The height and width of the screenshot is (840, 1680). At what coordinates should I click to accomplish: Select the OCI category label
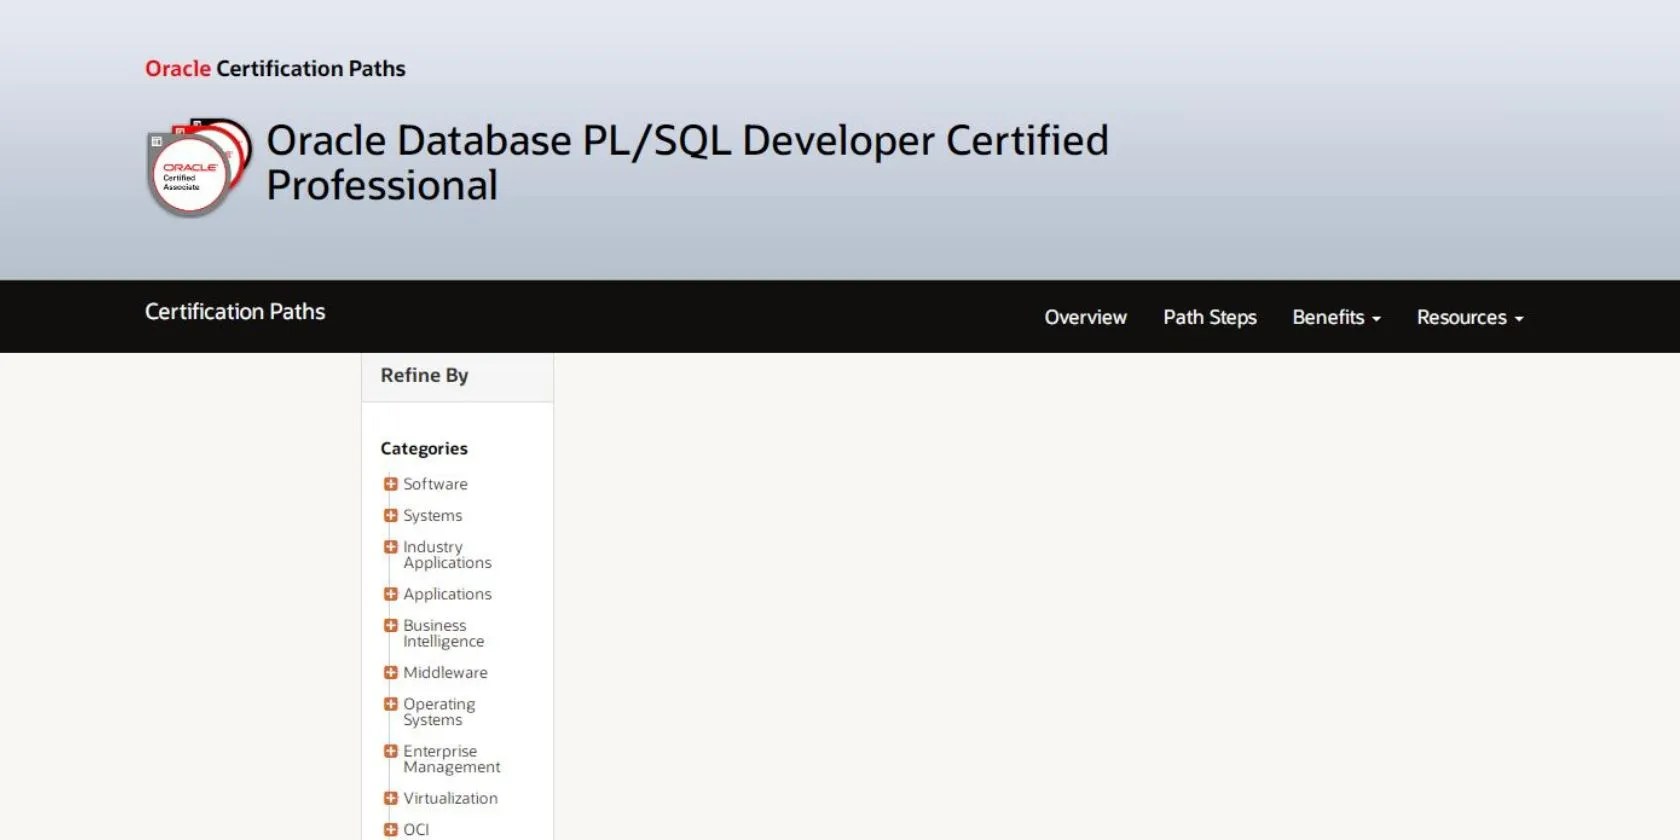(x=416, y=830)
